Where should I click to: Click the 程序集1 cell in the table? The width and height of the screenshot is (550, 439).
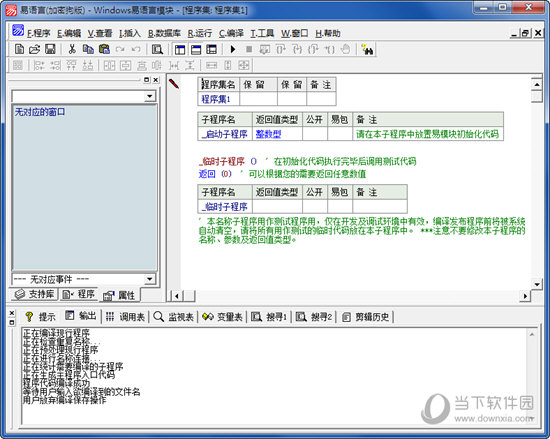218,99
